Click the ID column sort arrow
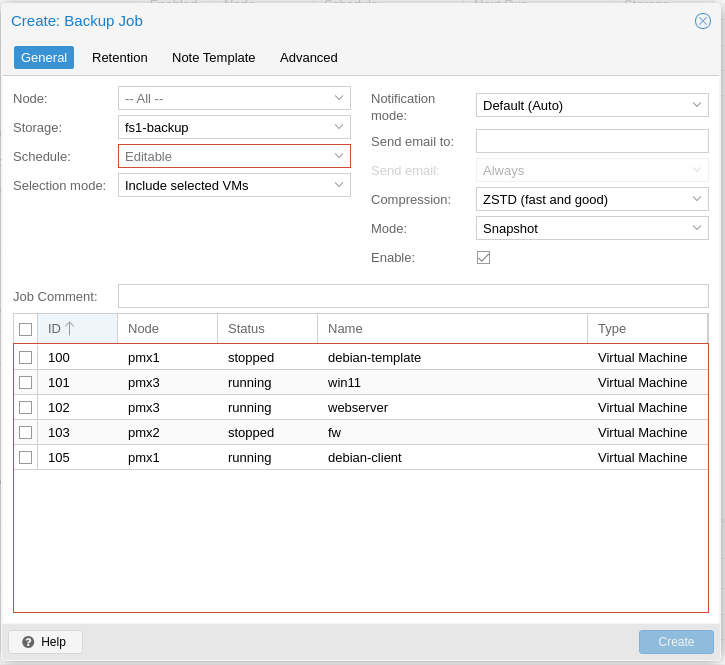The image size is (725, 665). pyautogui.click(x=70, y=328)
